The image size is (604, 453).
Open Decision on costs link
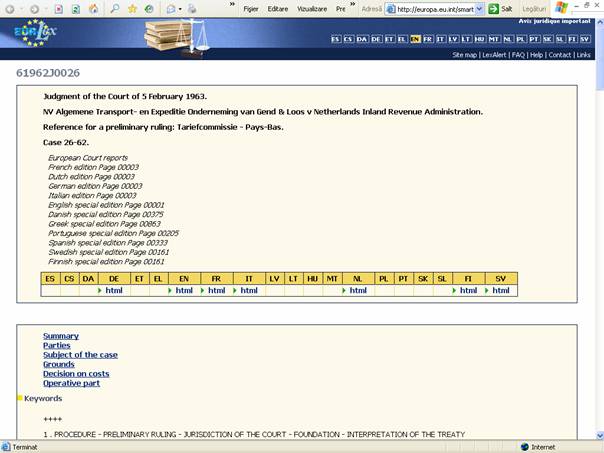tap(76, 374)
